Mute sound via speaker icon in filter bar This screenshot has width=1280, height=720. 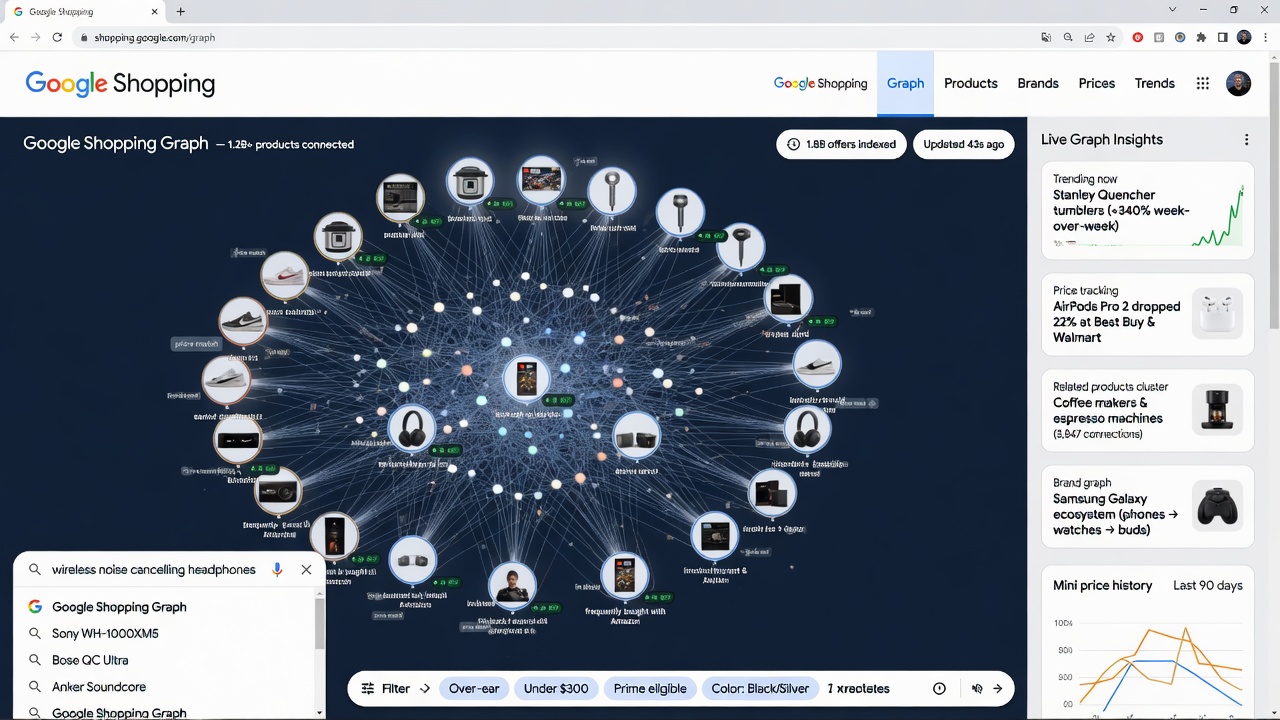point(977,688)
